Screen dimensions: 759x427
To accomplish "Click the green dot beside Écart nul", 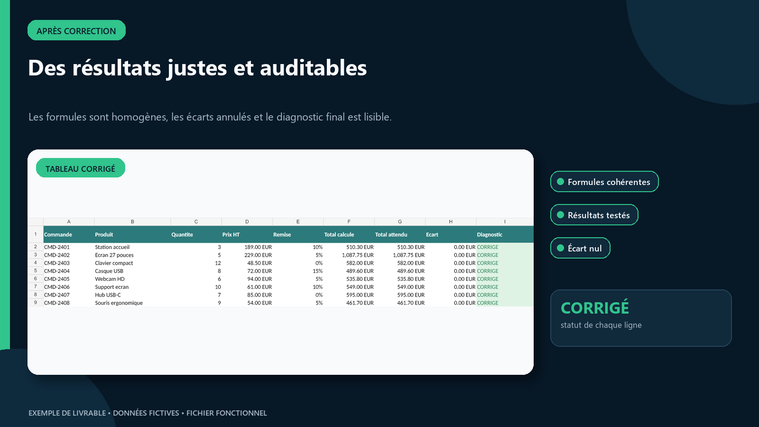I will tap(561, 248).
